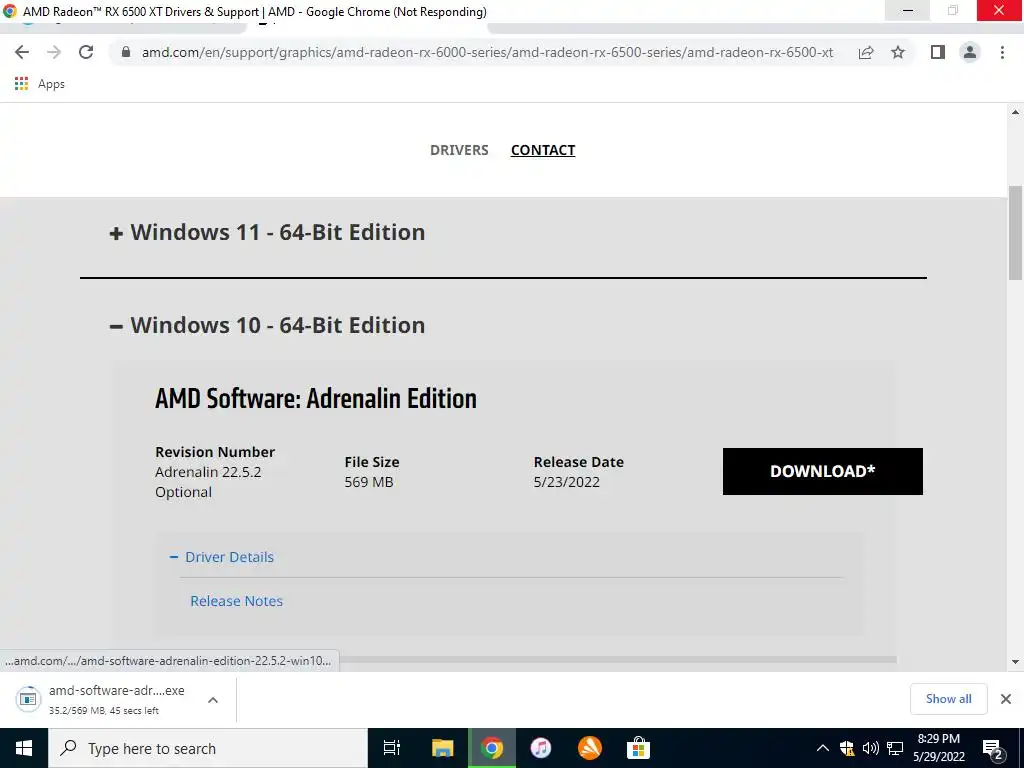Open the Release Notes link

click(x=236, y=601)
